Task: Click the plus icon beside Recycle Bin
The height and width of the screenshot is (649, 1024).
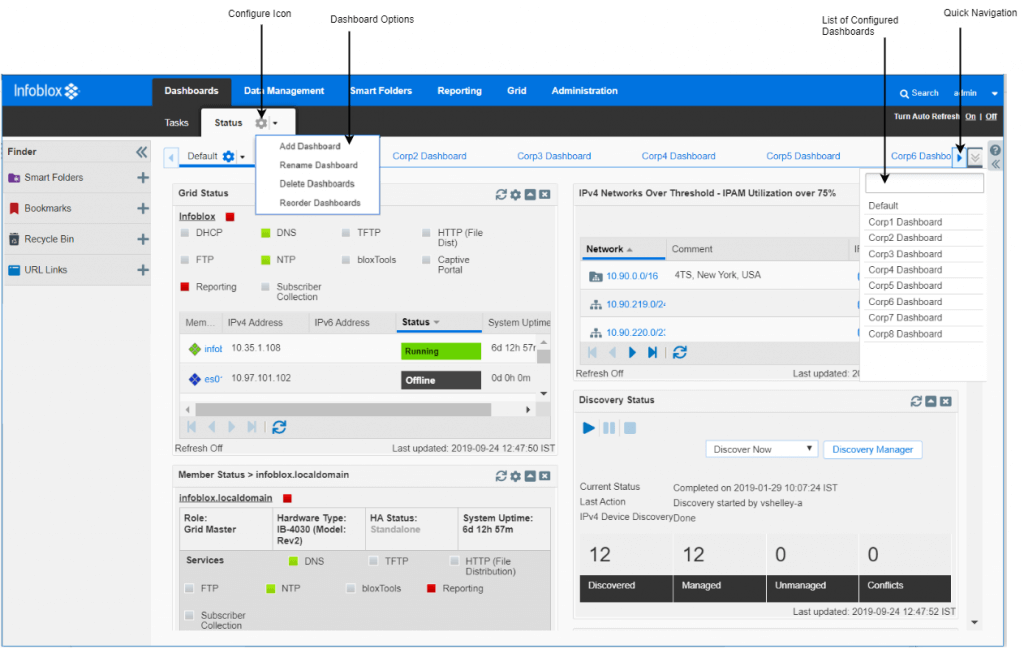Action: (142, 239)
